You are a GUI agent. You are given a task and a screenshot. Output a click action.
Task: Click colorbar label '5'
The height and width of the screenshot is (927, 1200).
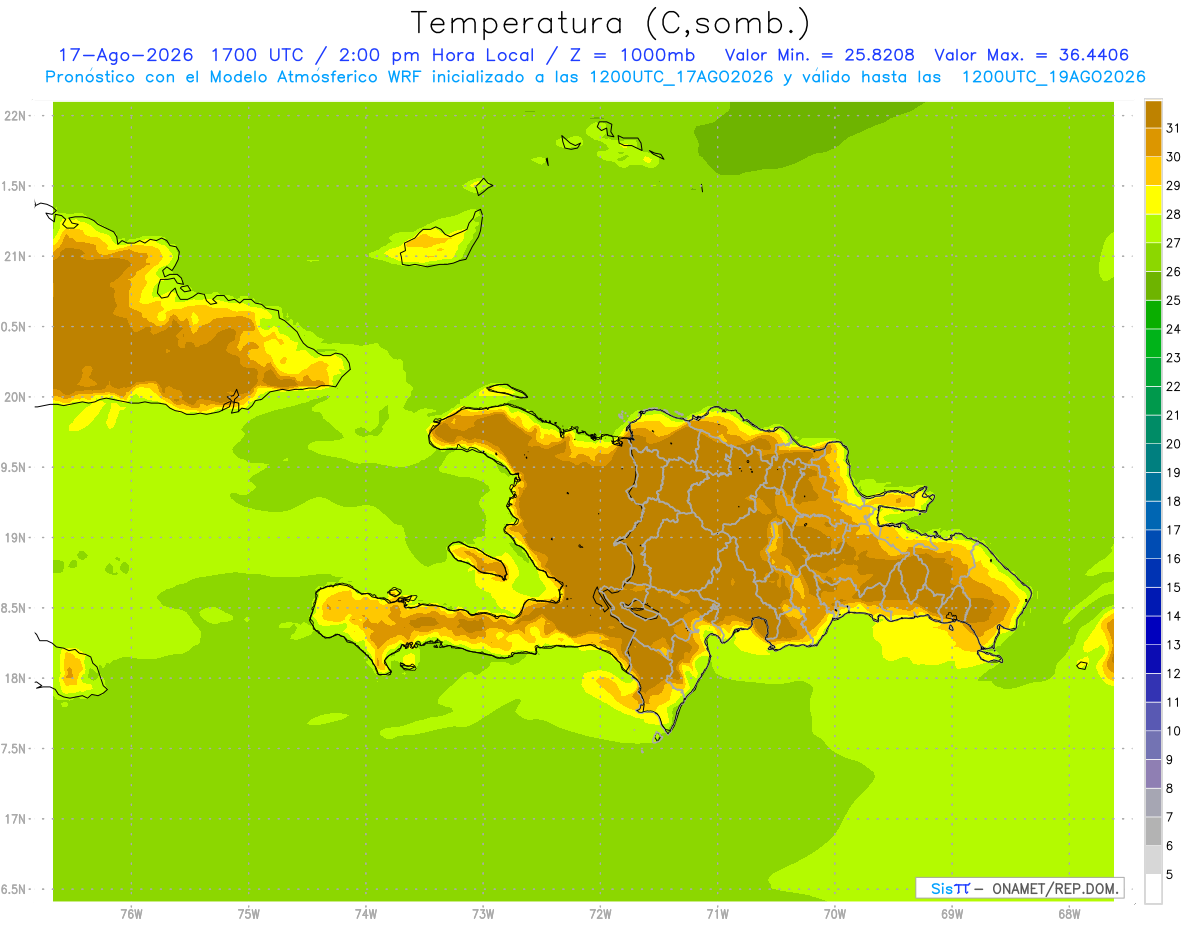(1170, 875)
